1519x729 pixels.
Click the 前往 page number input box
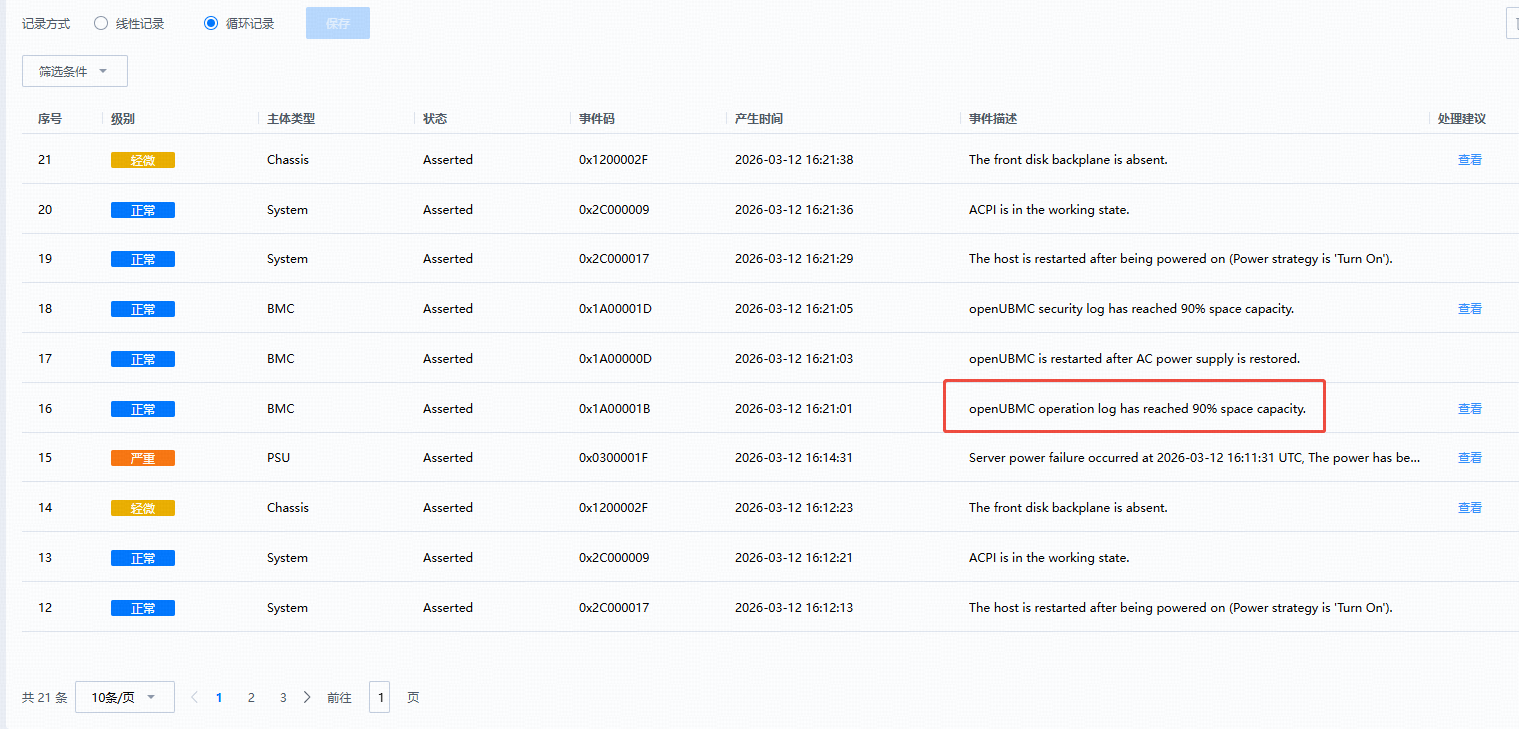(x=379, y=697)
